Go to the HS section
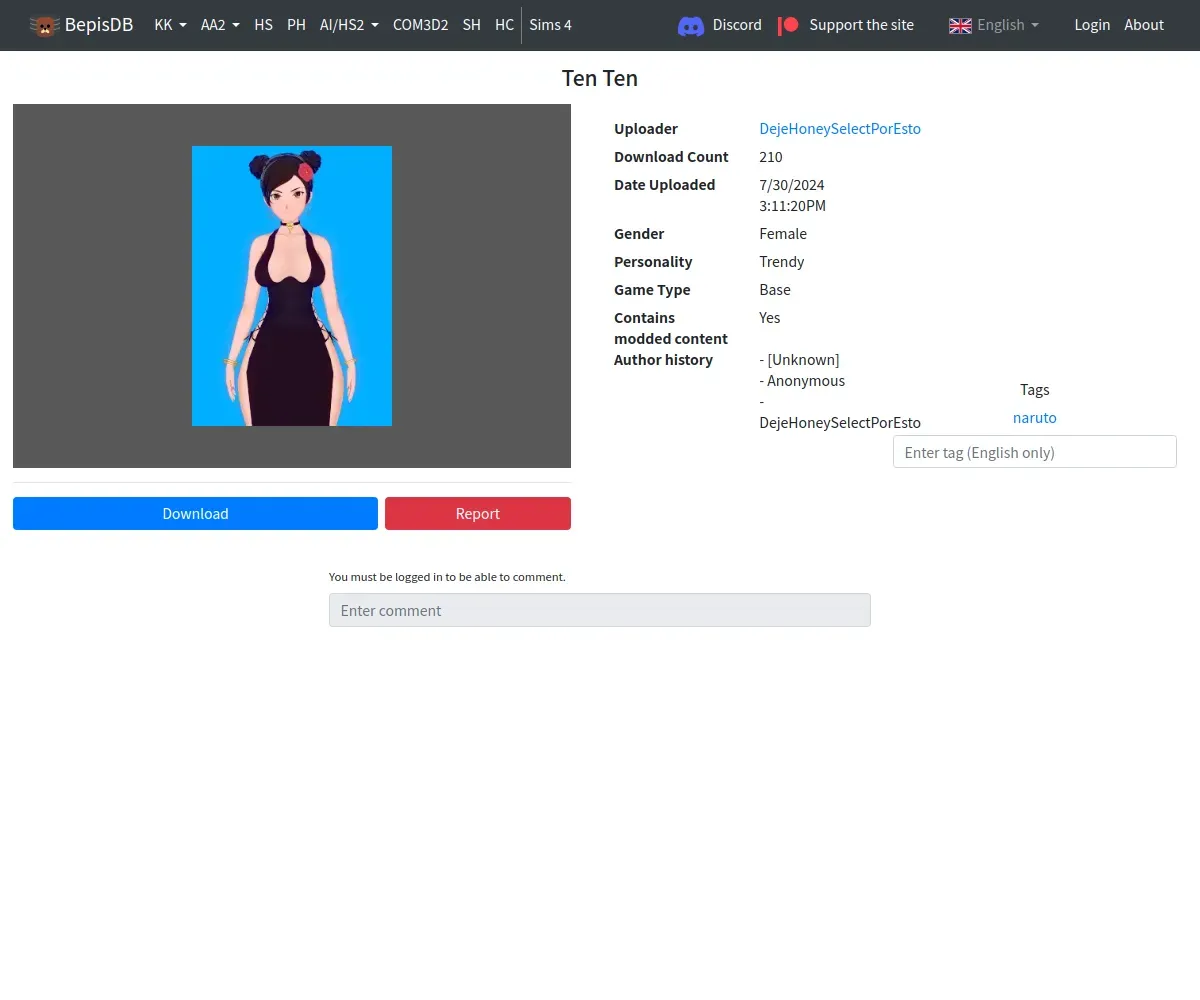Image resolution: width=1200 pixels, height=1000 pixels. click(x=263, y=25)
